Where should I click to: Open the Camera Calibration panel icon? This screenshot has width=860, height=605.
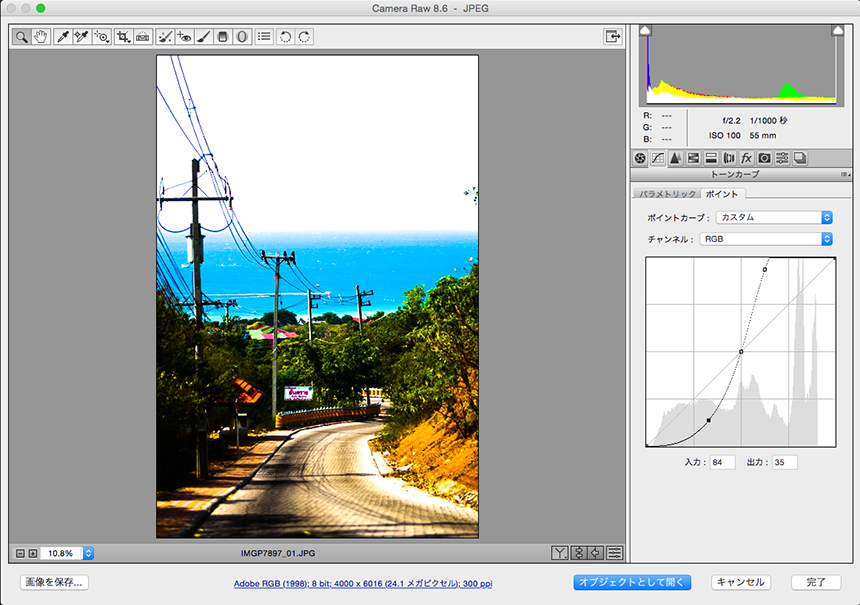point(765,159)
